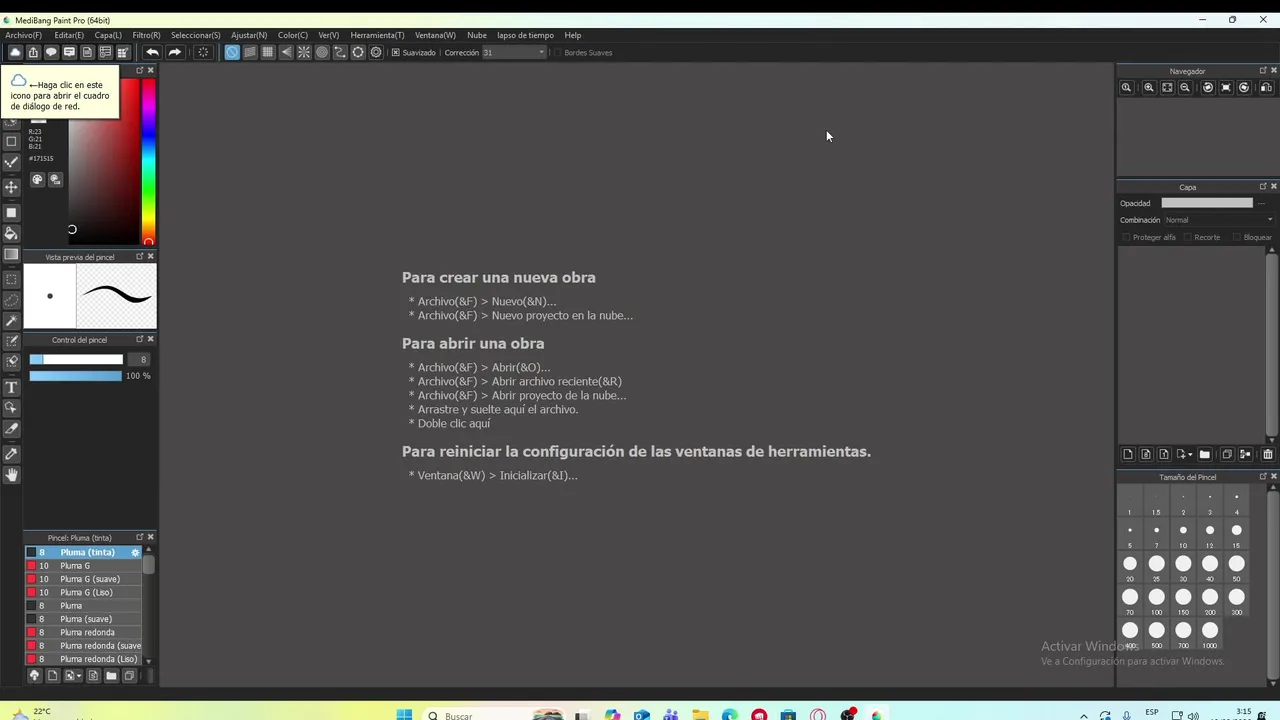Click the undo arrow in toolbar
Viewport: 1280px width, 720px height.
click(152, 52)
